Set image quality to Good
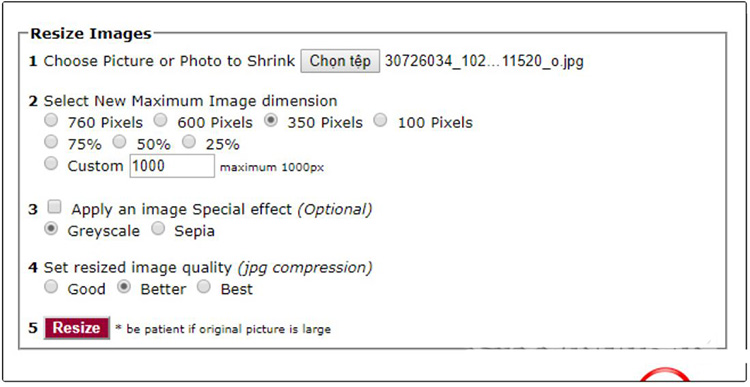The width and height of the screenshot is (750, 387). (x=51, y=287)
